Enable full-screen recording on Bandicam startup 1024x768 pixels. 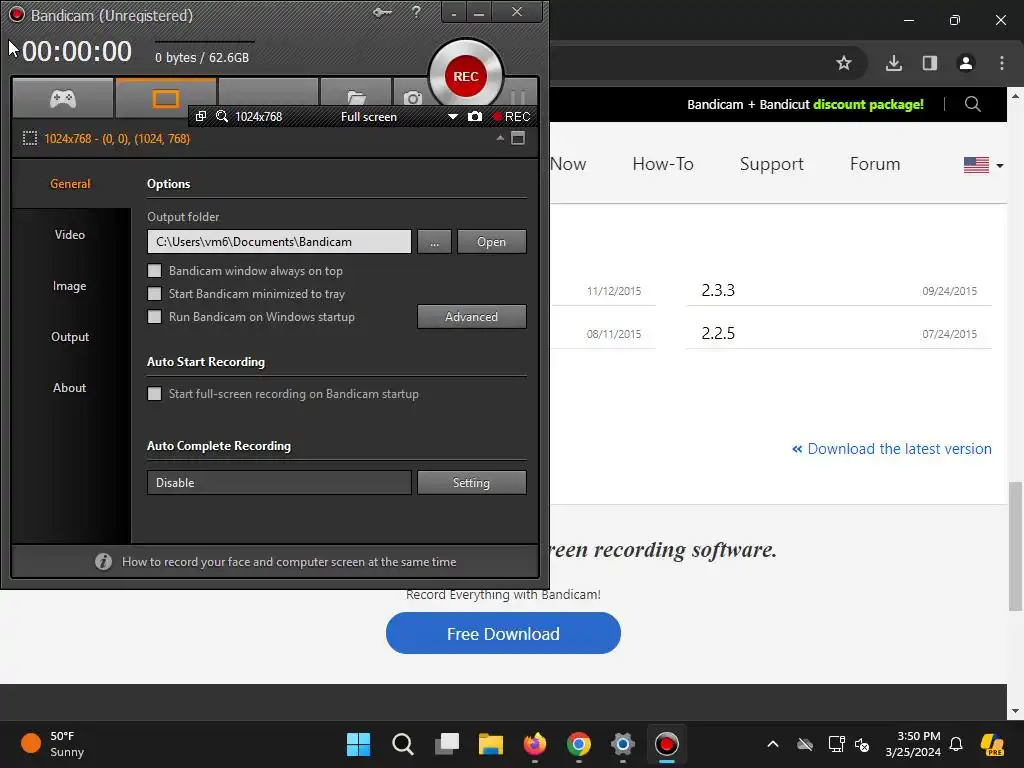click(x=155, y=394)
